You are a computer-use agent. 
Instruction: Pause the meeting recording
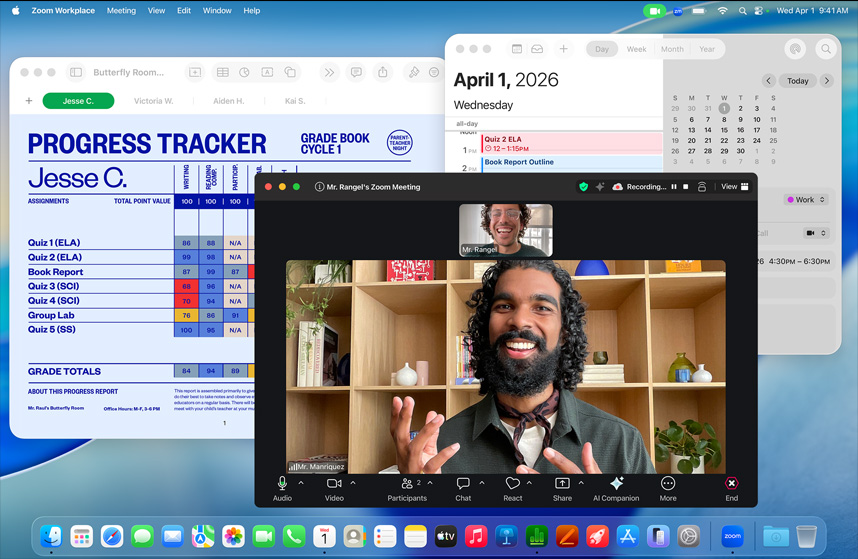click(x=674, y=187)
